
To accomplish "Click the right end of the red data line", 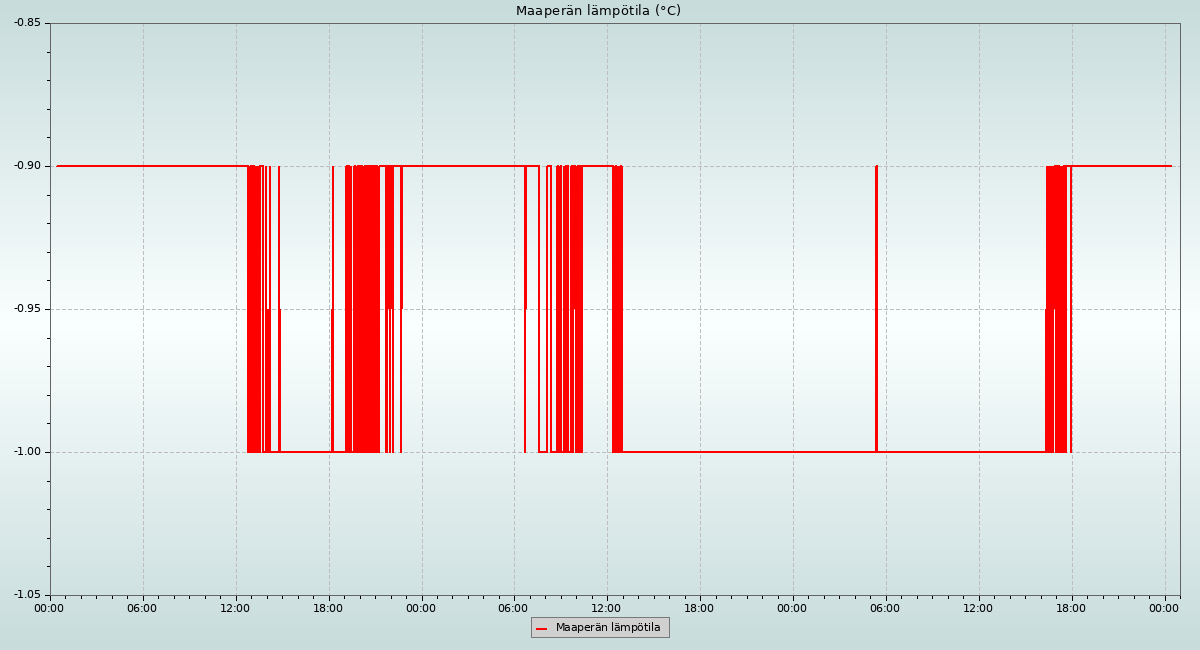I will [1170, 166].
